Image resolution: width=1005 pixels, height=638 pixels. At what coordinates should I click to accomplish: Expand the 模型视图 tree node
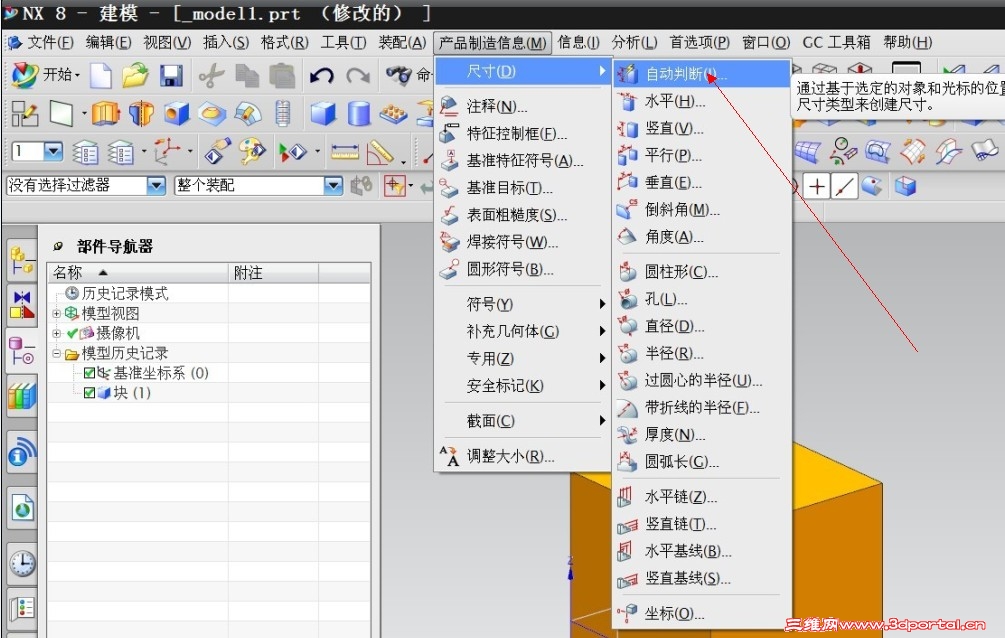point(56,314)
